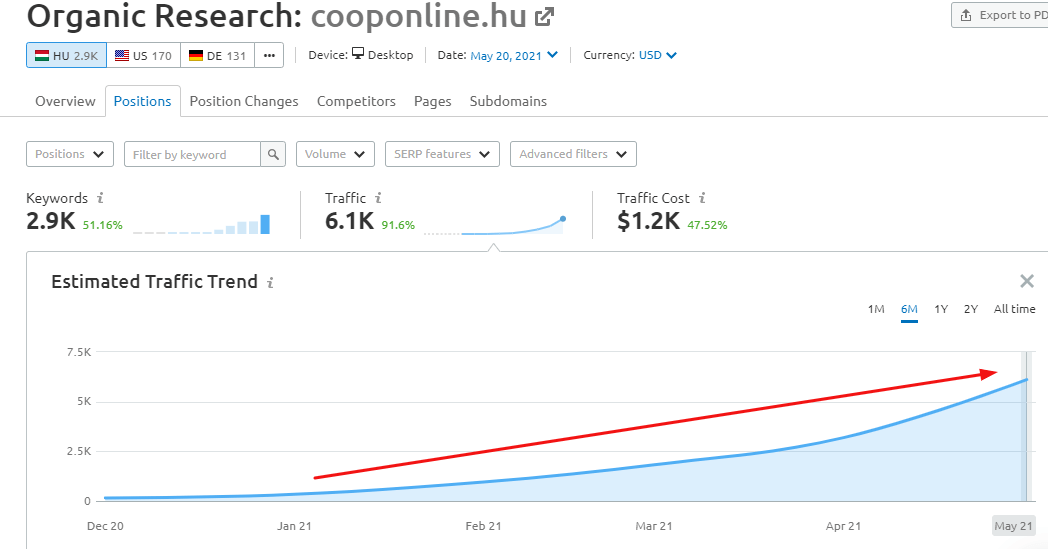
Task: Open the SERP features dropdown
Action: click(x=442, y=154)
